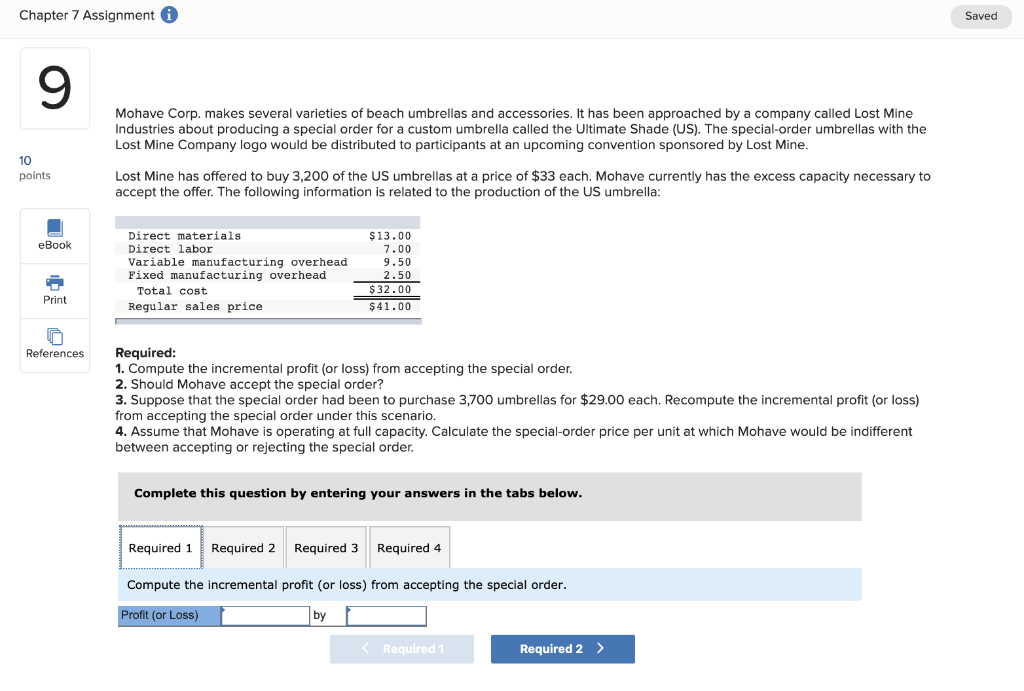
Task: Click the 'Required:' heading
Action: pyautogui.click(x=146, y=353)
